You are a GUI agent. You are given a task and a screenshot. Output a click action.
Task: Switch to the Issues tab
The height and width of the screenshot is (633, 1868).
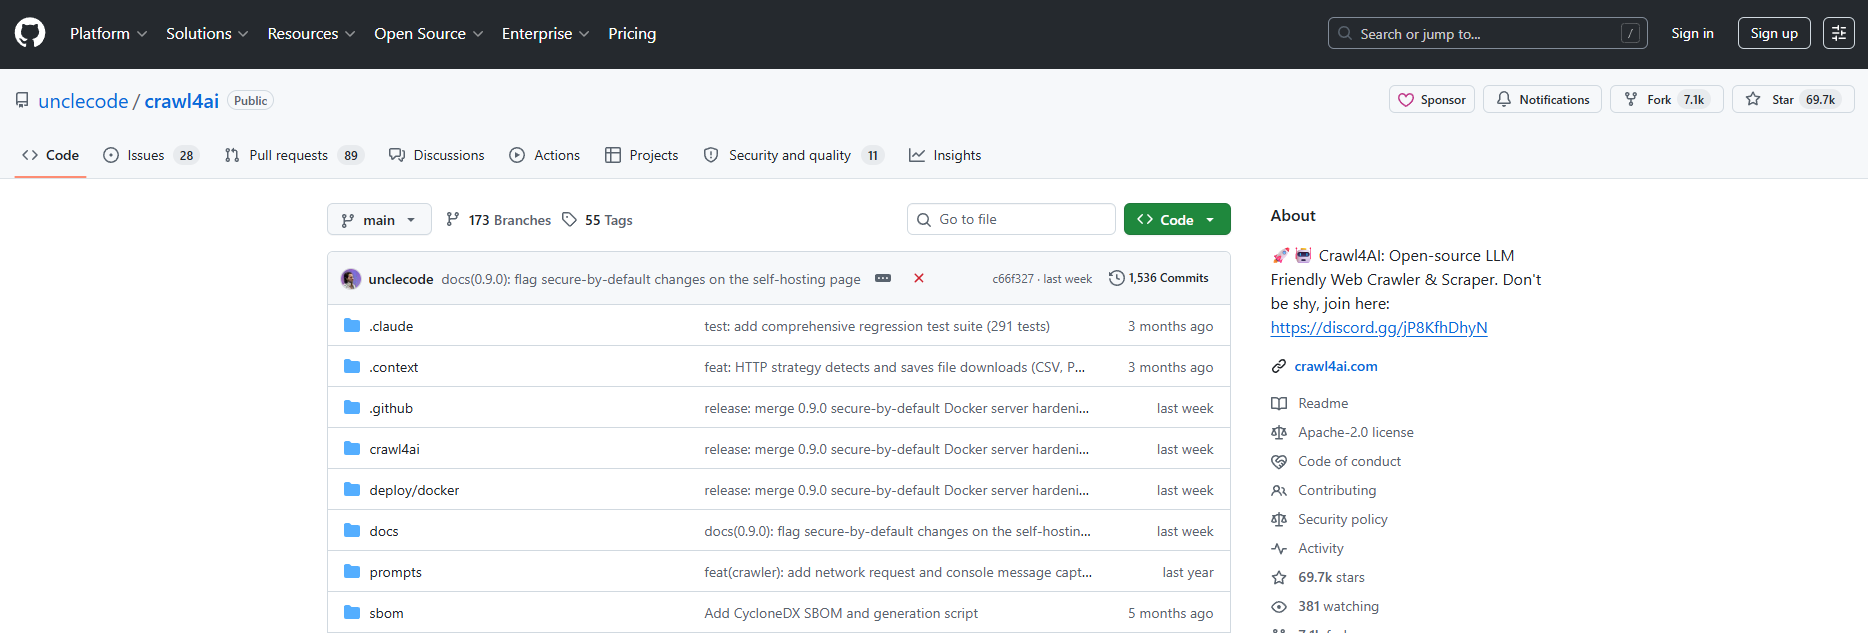[x=151, y=155]
